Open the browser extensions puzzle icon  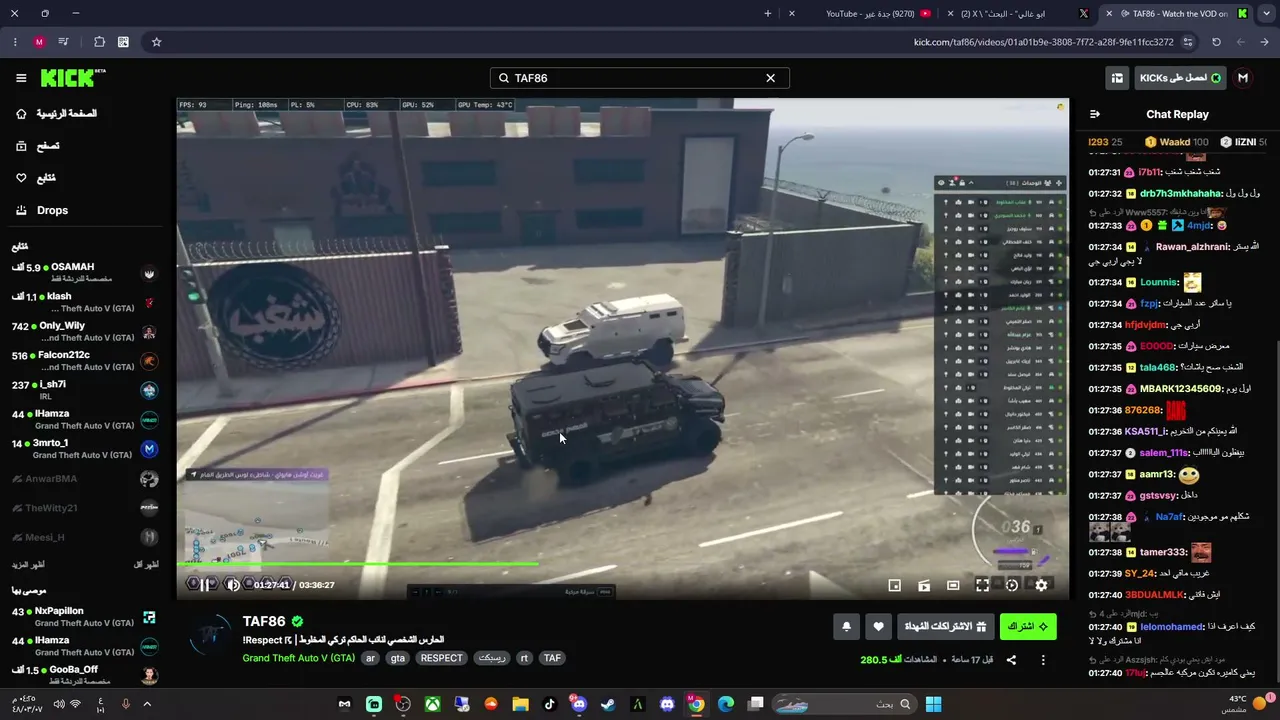tap(99, 42)
